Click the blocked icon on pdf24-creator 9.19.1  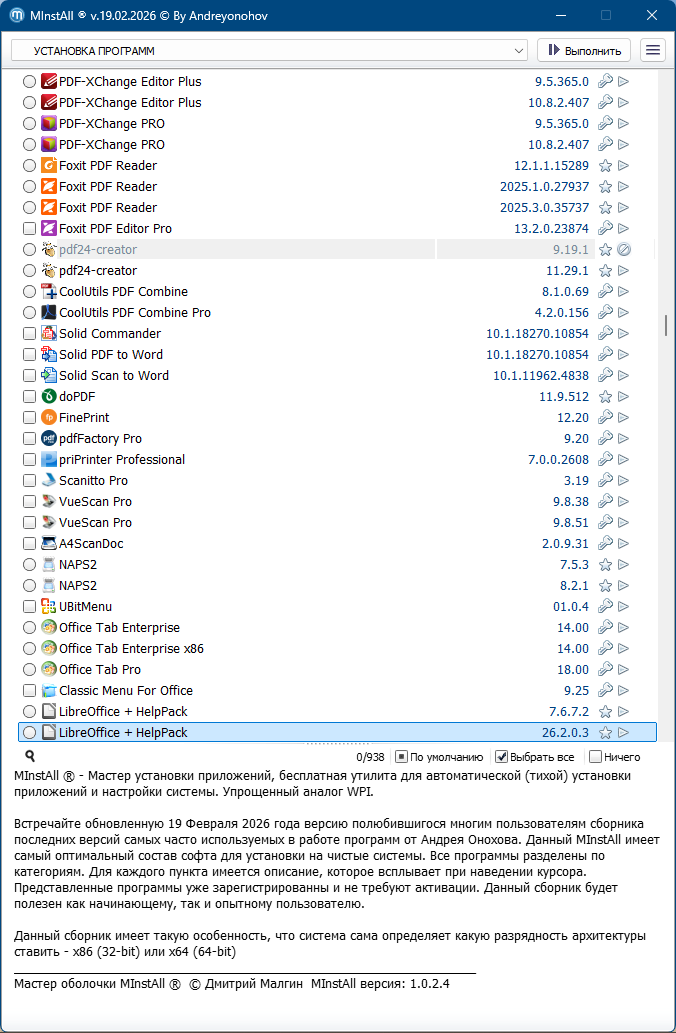[624, 250]
